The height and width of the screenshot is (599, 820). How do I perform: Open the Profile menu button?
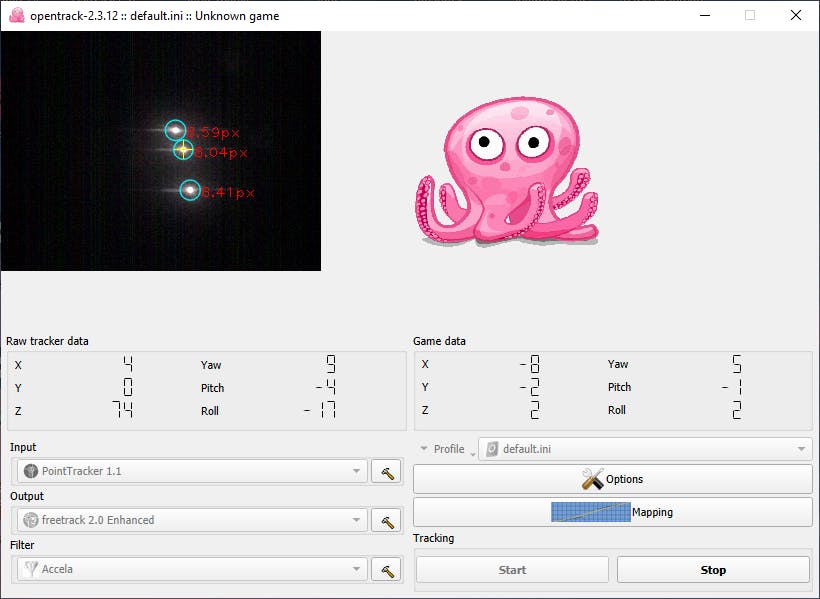[x=443, y=449]
